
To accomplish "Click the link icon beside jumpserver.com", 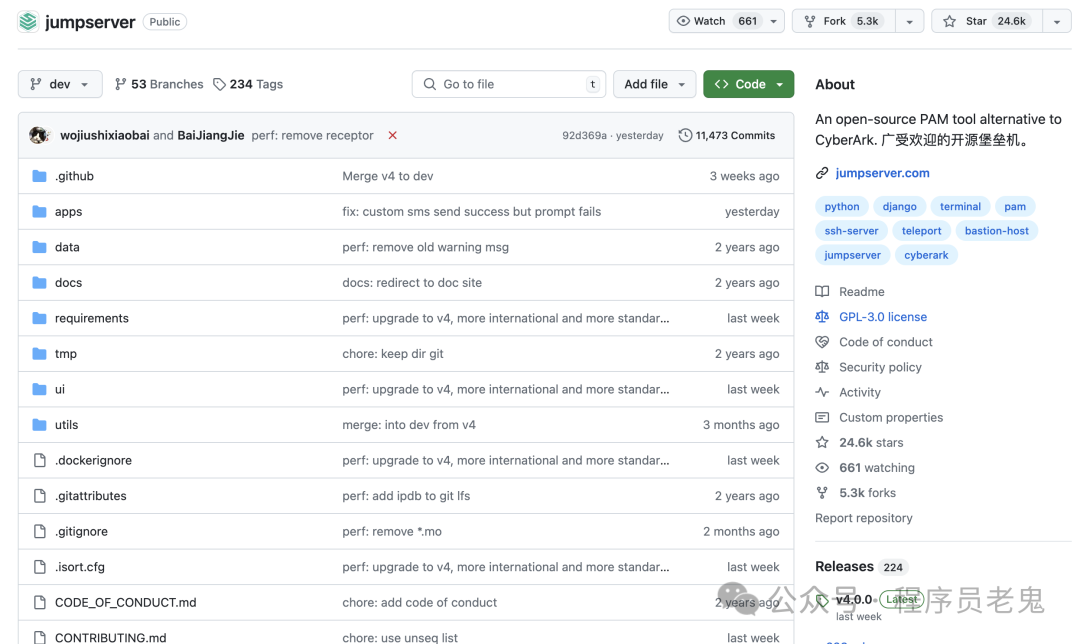I will [822, 173].
